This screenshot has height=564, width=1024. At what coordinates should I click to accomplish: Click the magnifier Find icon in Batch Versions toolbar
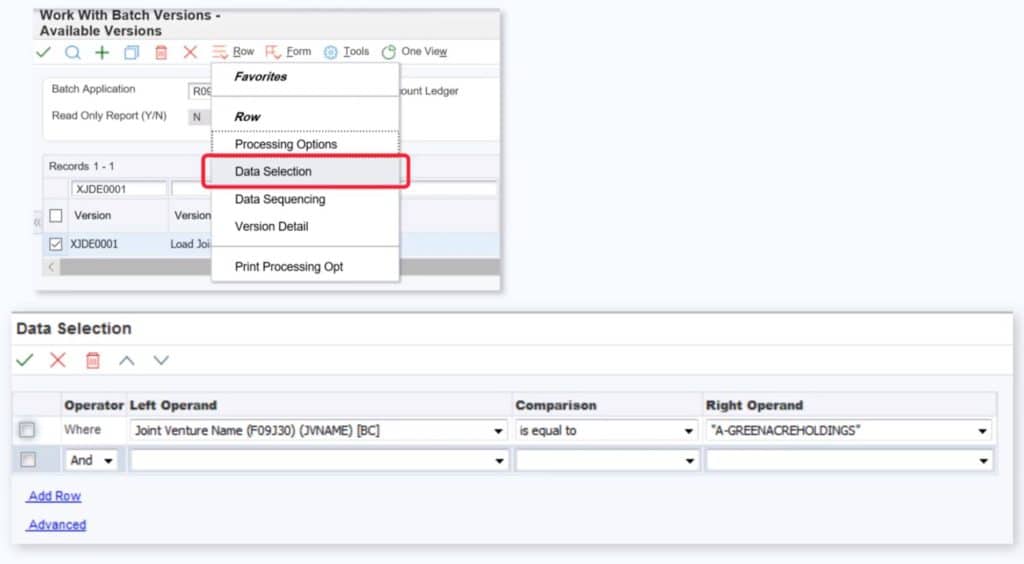[72, 52]
